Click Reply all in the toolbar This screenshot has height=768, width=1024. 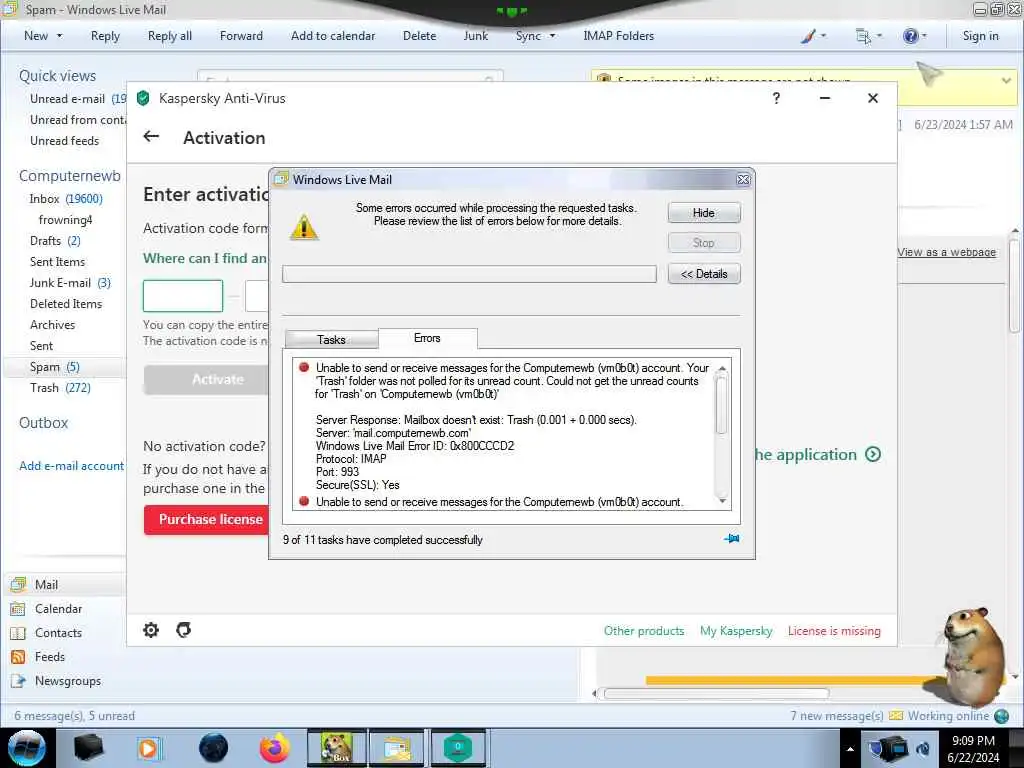click(170, 36)
